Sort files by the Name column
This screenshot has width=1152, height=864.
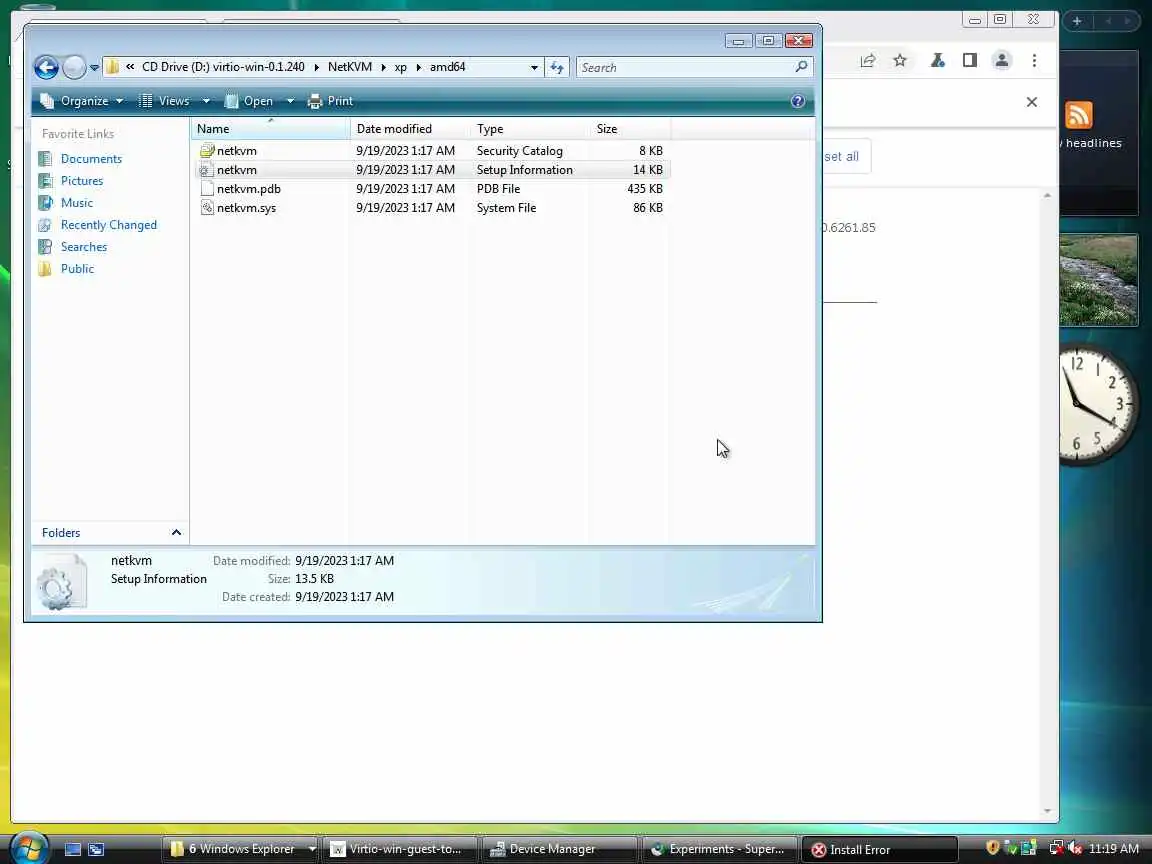tap(270, 129)
